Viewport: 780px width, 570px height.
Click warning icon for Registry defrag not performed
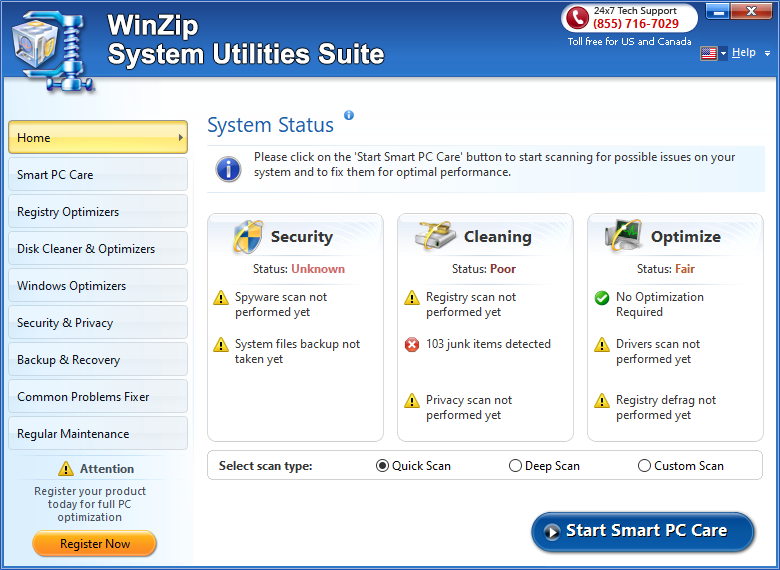601,400
